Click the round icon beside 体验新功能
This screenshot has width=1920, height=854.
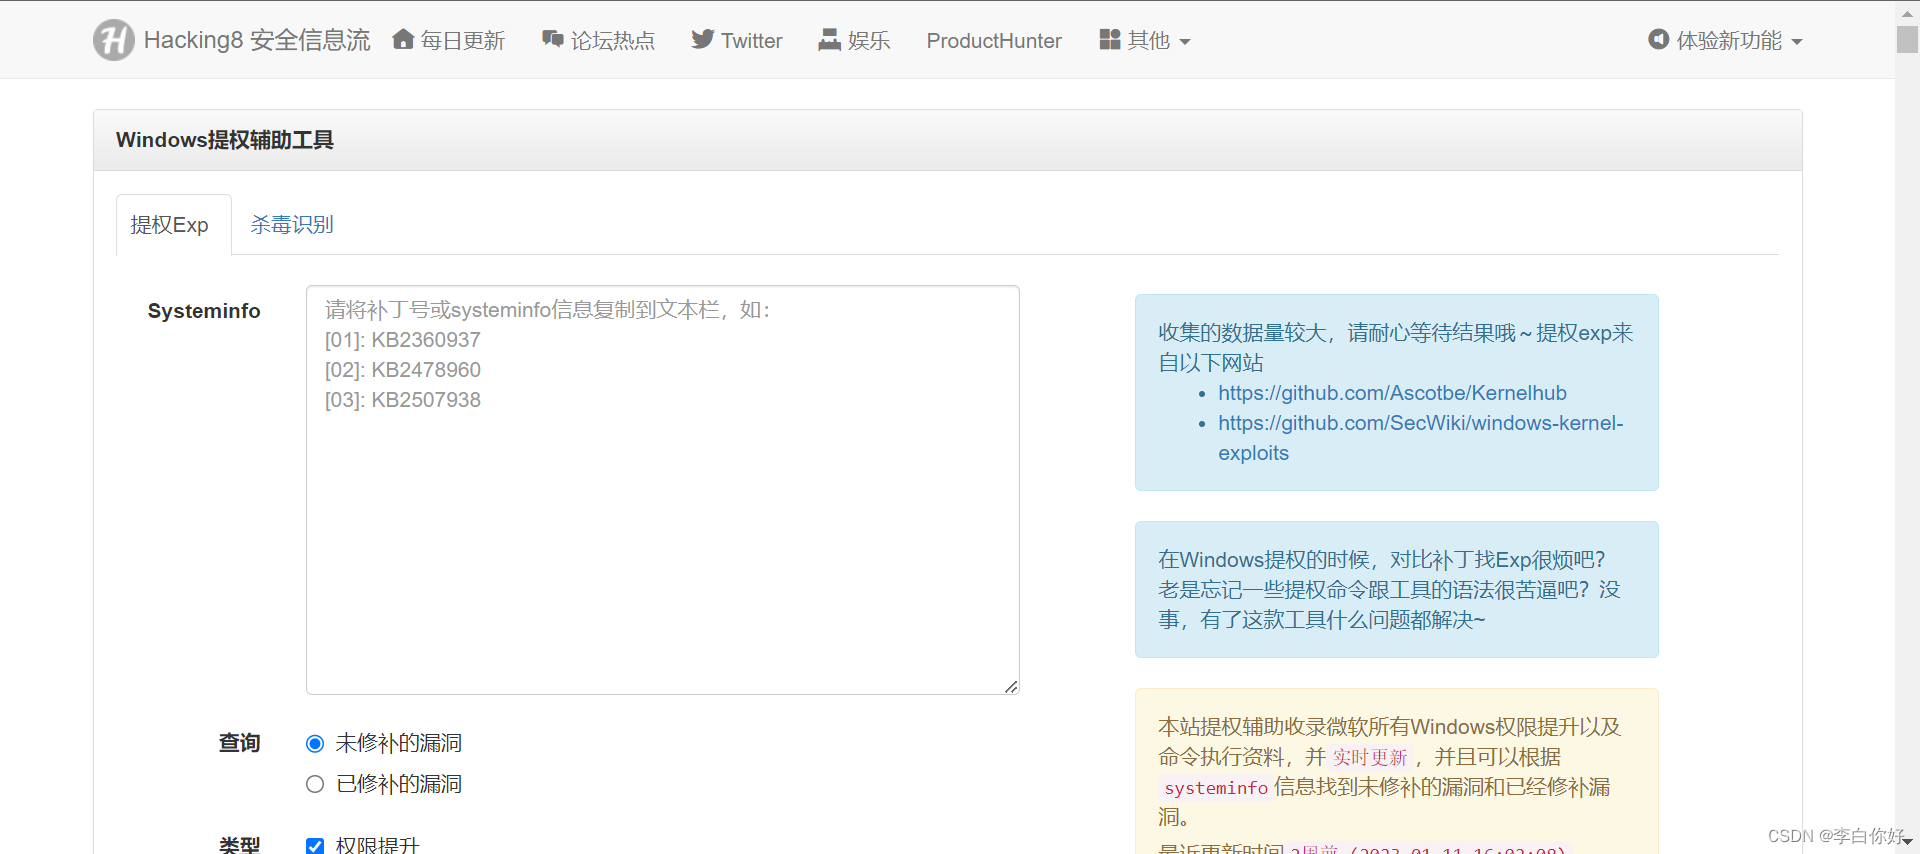click(x=1658, y=39)
